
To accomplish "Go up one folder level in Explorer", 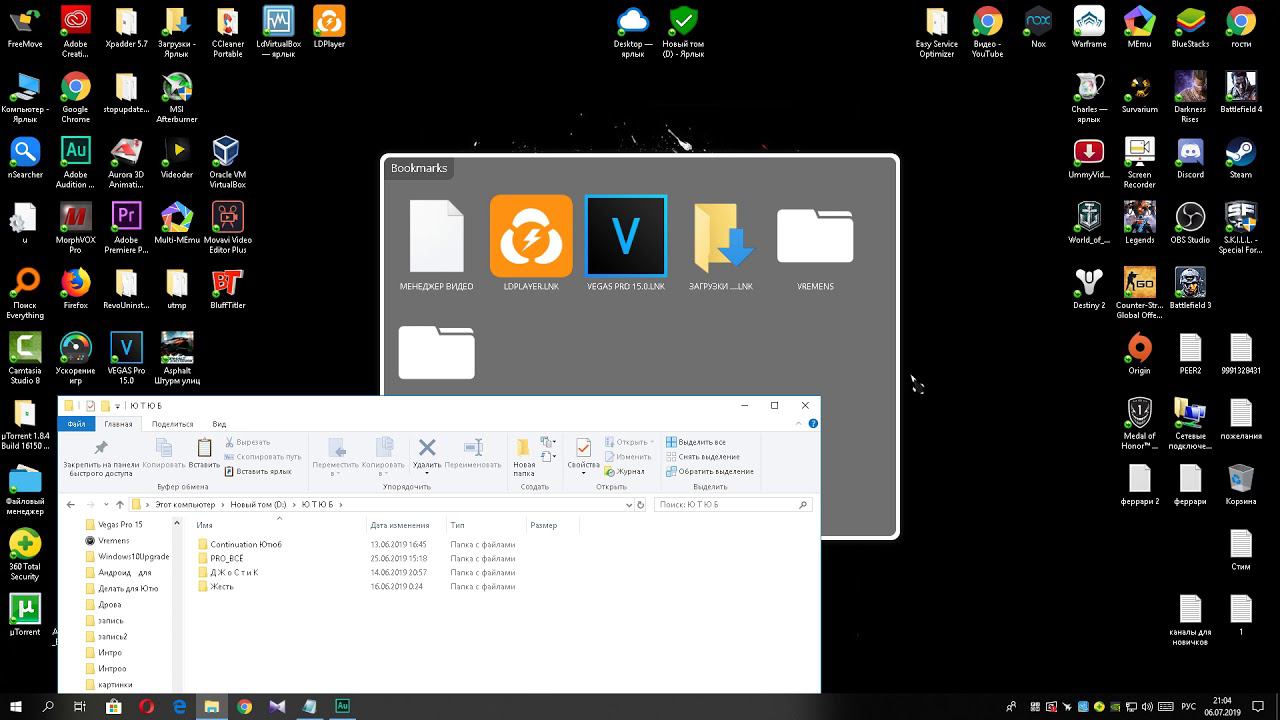I will (120, 505).
